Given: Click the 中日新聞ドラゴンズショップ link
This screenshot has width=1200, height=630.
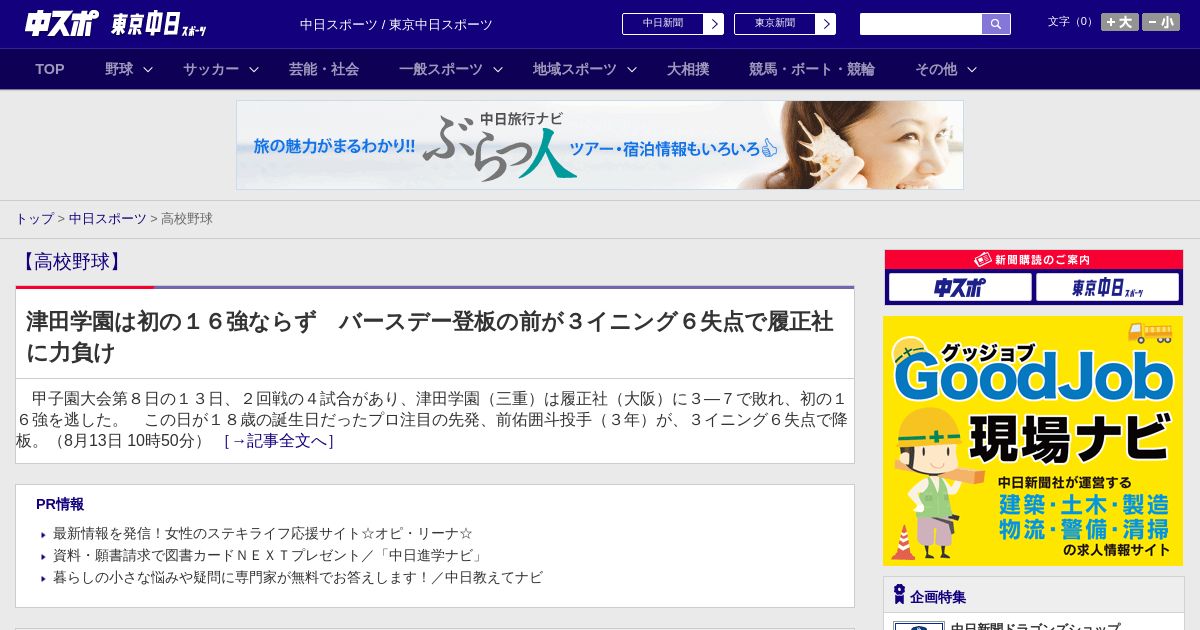Looking at the screenshot, I should pyautogui.click(x=1035, y=626).
